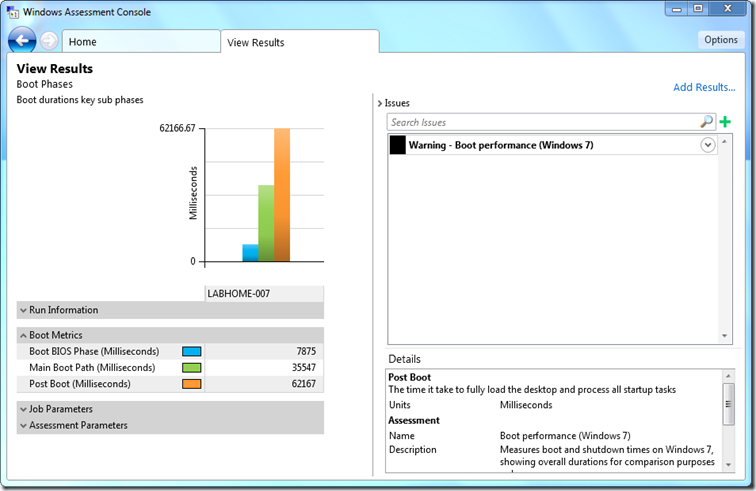The height and width of the screenshot is (491, 756).
Task: Collapse the Boot Metrics section
Action: pyautogui.click(x=23, y=335)
